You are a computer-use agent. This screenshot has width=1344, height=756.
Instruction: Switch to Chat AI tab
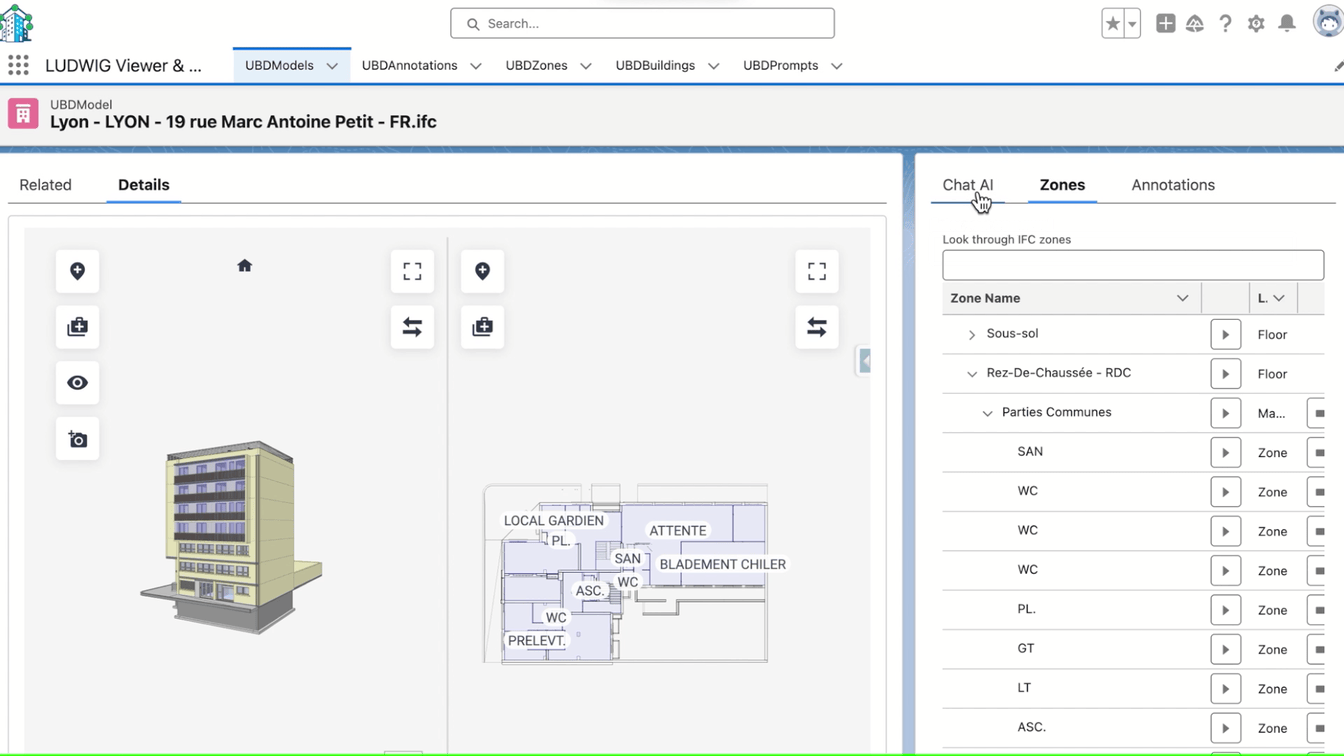point(968,185)
